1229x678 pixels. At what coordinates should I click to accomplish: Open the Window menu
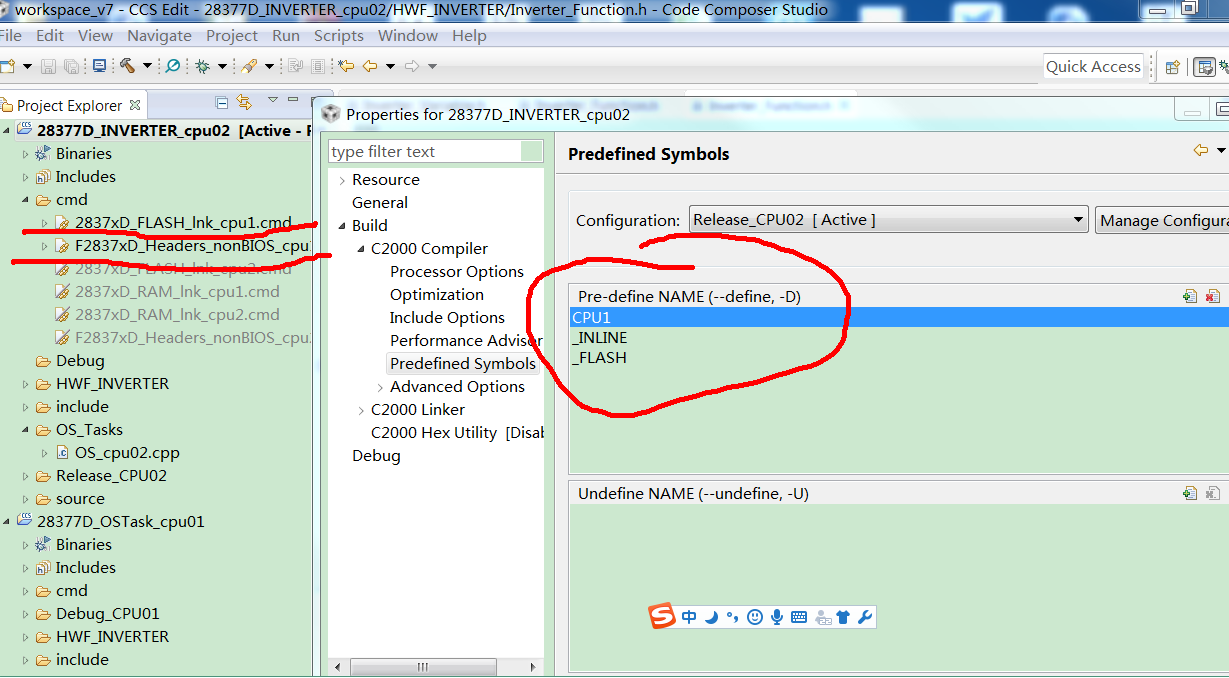(x=408, y=35)
